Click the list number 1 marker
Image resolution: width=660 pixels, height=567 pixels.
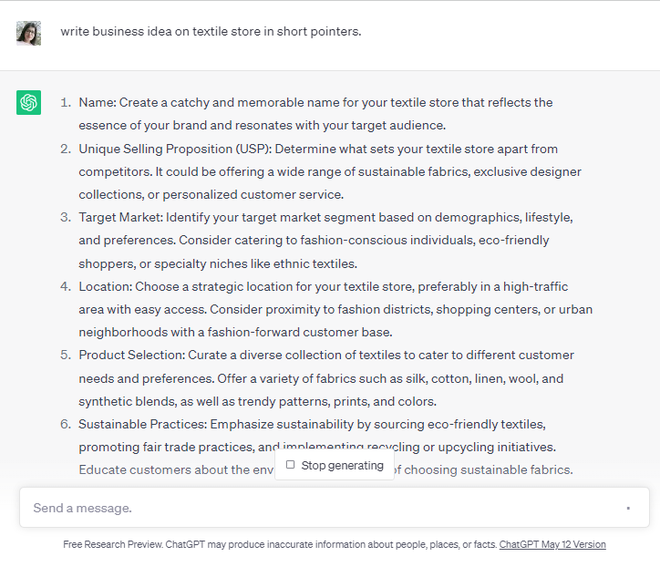(65, 102)
